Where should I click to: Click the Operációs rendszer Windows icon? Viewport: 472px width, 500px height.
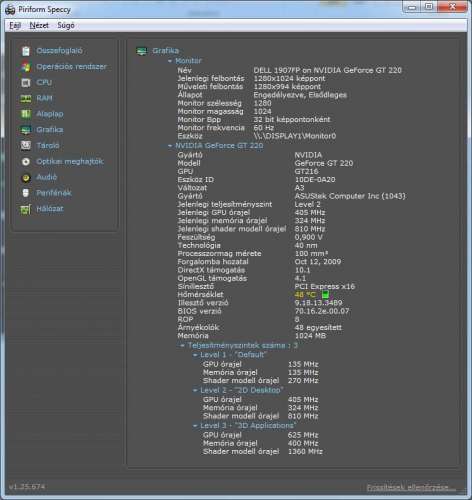[x=26, y=67]
